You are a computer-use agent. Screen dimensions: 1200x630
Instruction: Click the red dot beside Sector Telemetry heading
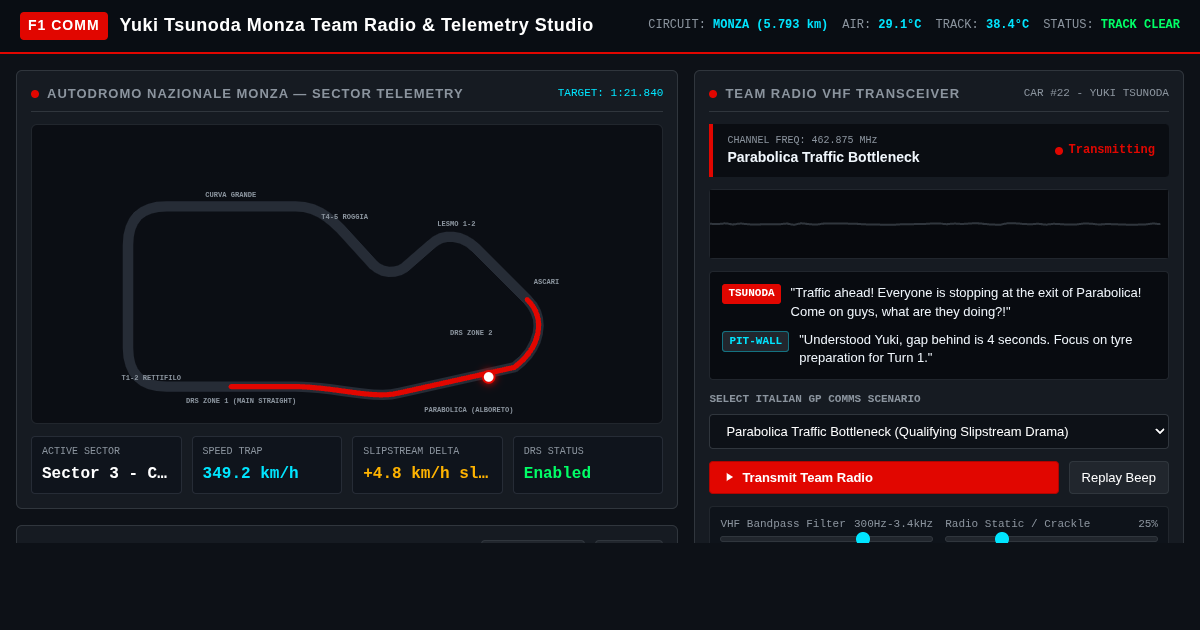(x=35, y=94)
